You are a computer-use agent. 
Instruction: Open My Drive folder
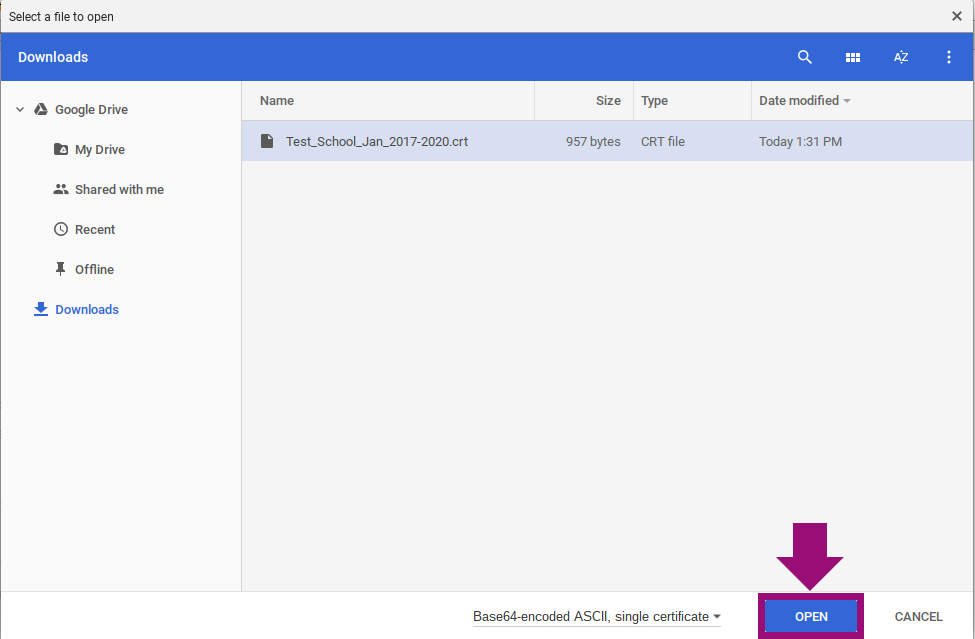coord(99,149)
